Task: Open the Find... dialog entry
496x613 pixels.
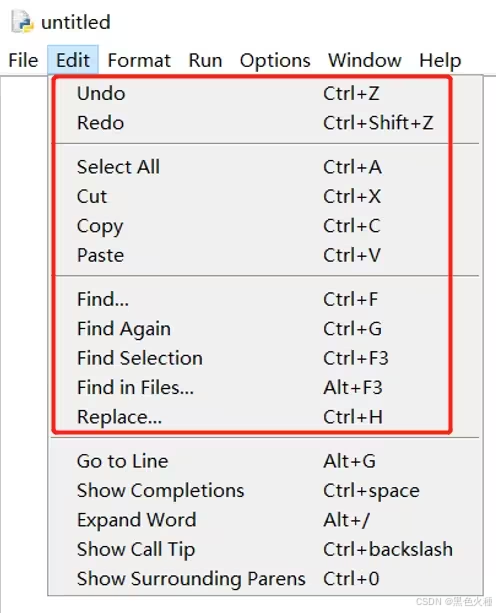Action: point(265,299)
